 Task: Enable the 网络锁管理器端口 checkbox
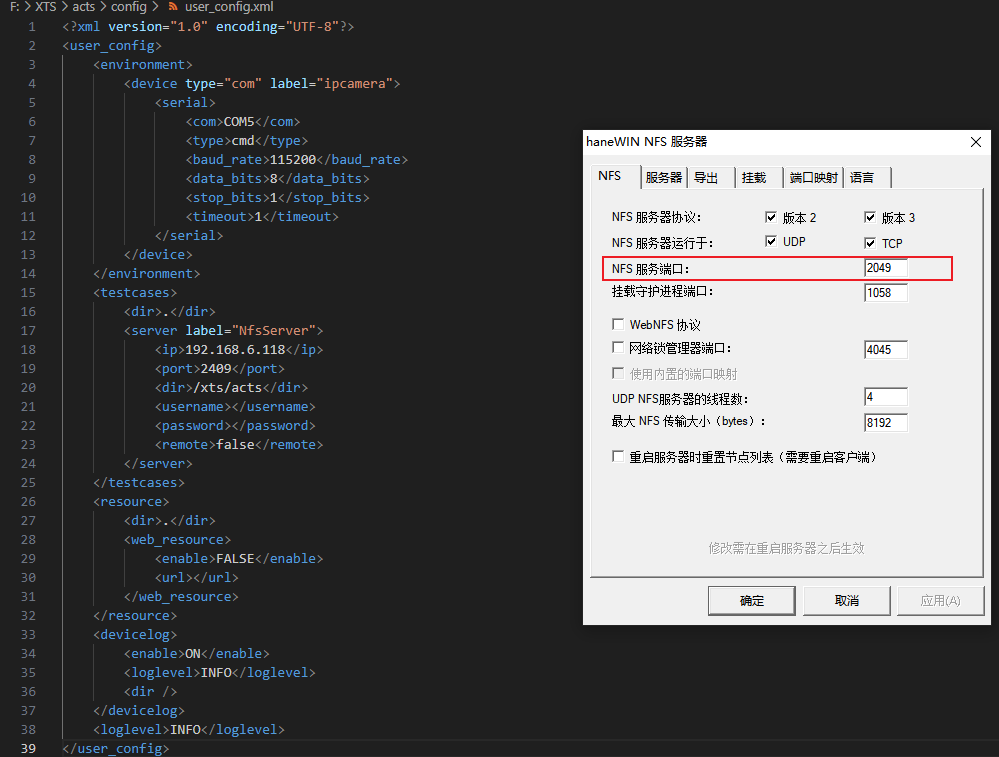tap(618, 347)
